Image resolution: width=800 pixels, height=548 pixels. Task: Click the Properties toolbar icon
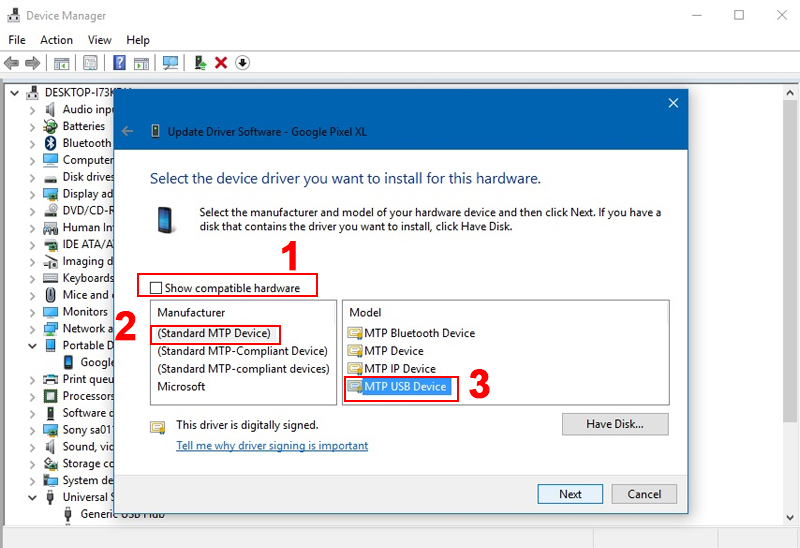[x=90, y=63]
